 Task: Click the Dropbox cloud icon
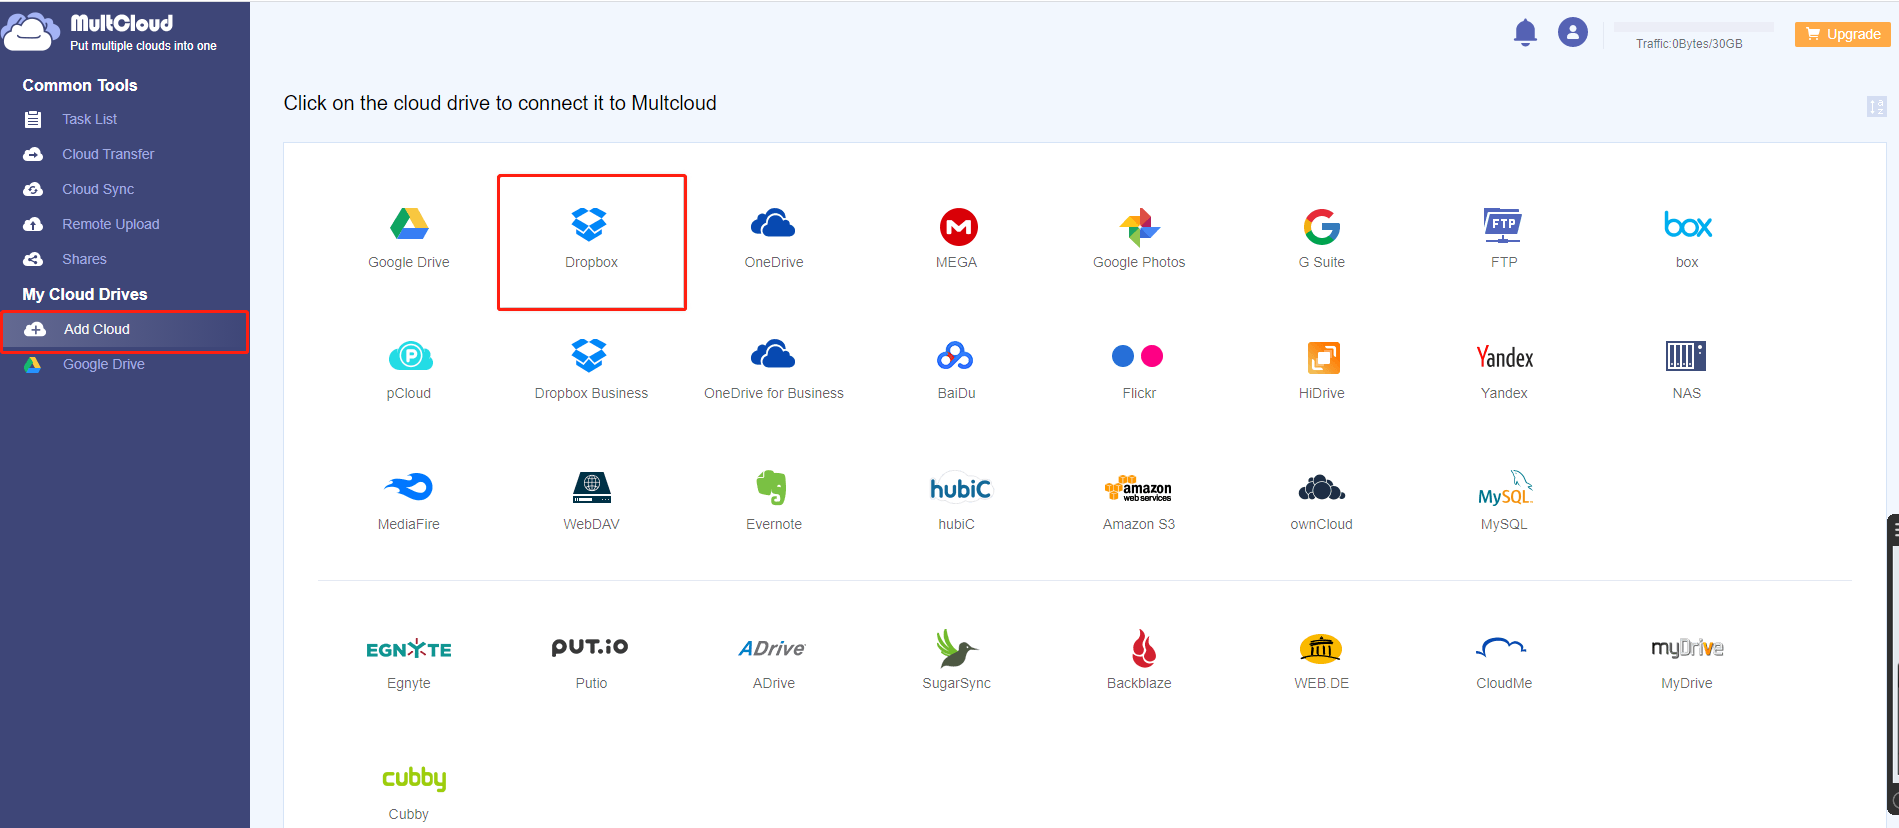coord(590,225)
